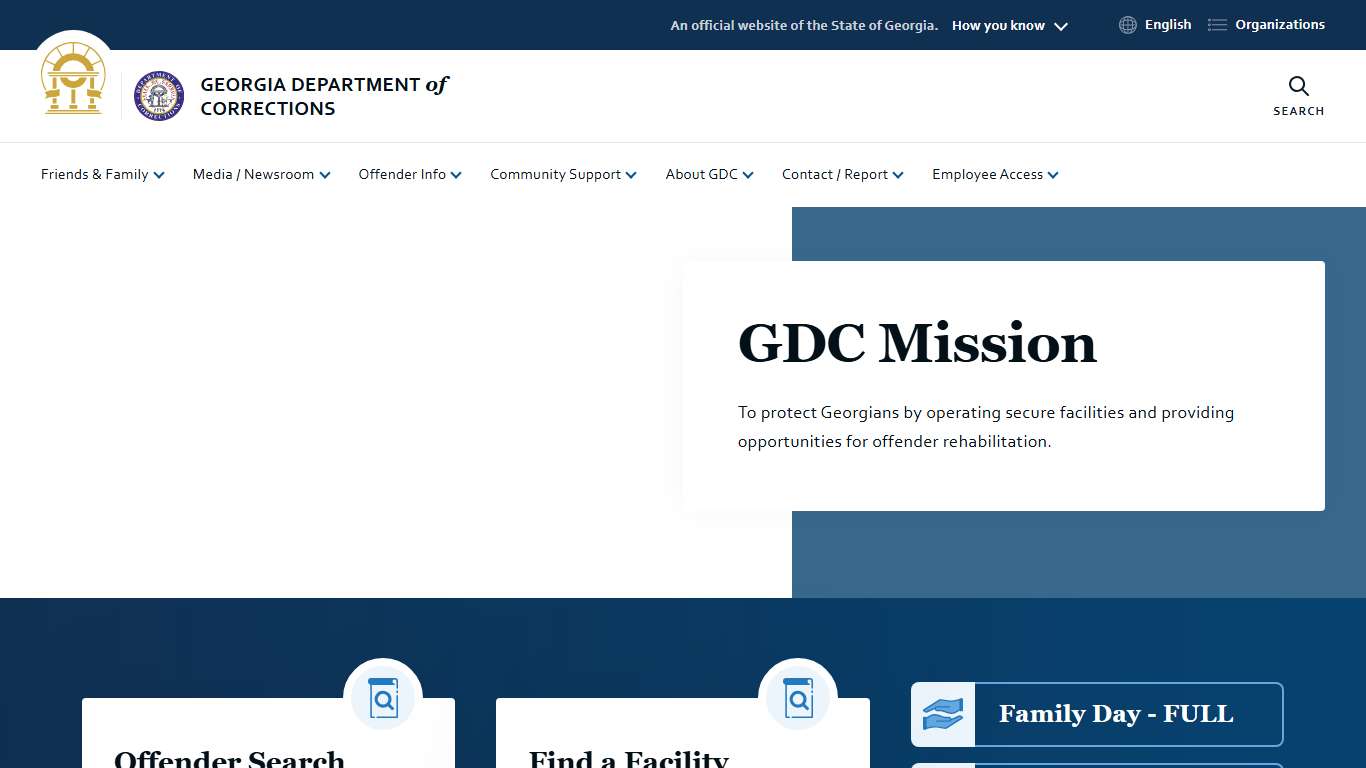Click the English language link
Screen dimensions: 1366x768
click(x=1167, y=24)
